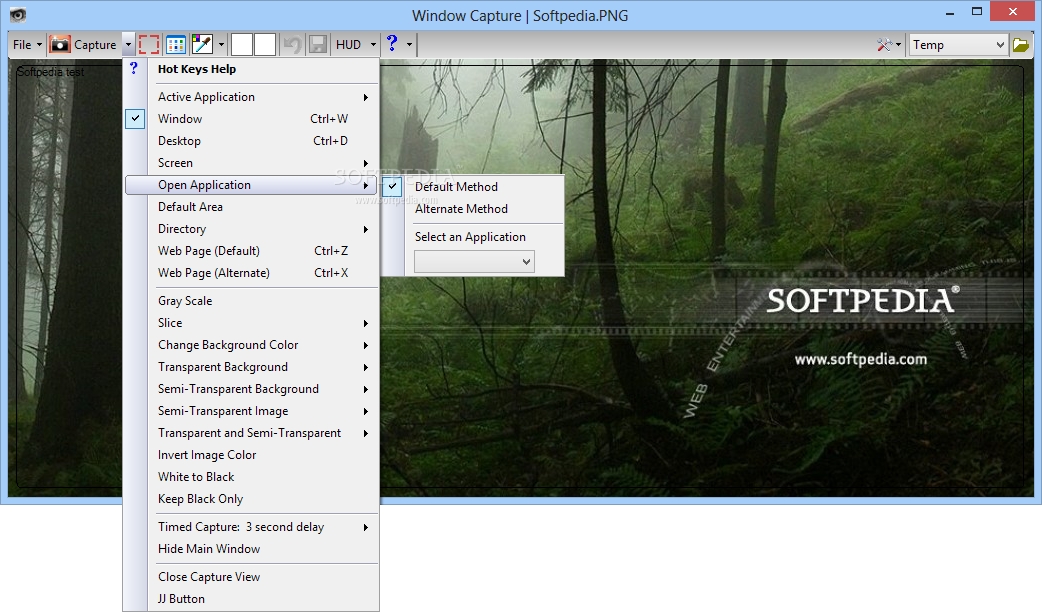Open Transparent Background submenu

[x=252, y=367]
